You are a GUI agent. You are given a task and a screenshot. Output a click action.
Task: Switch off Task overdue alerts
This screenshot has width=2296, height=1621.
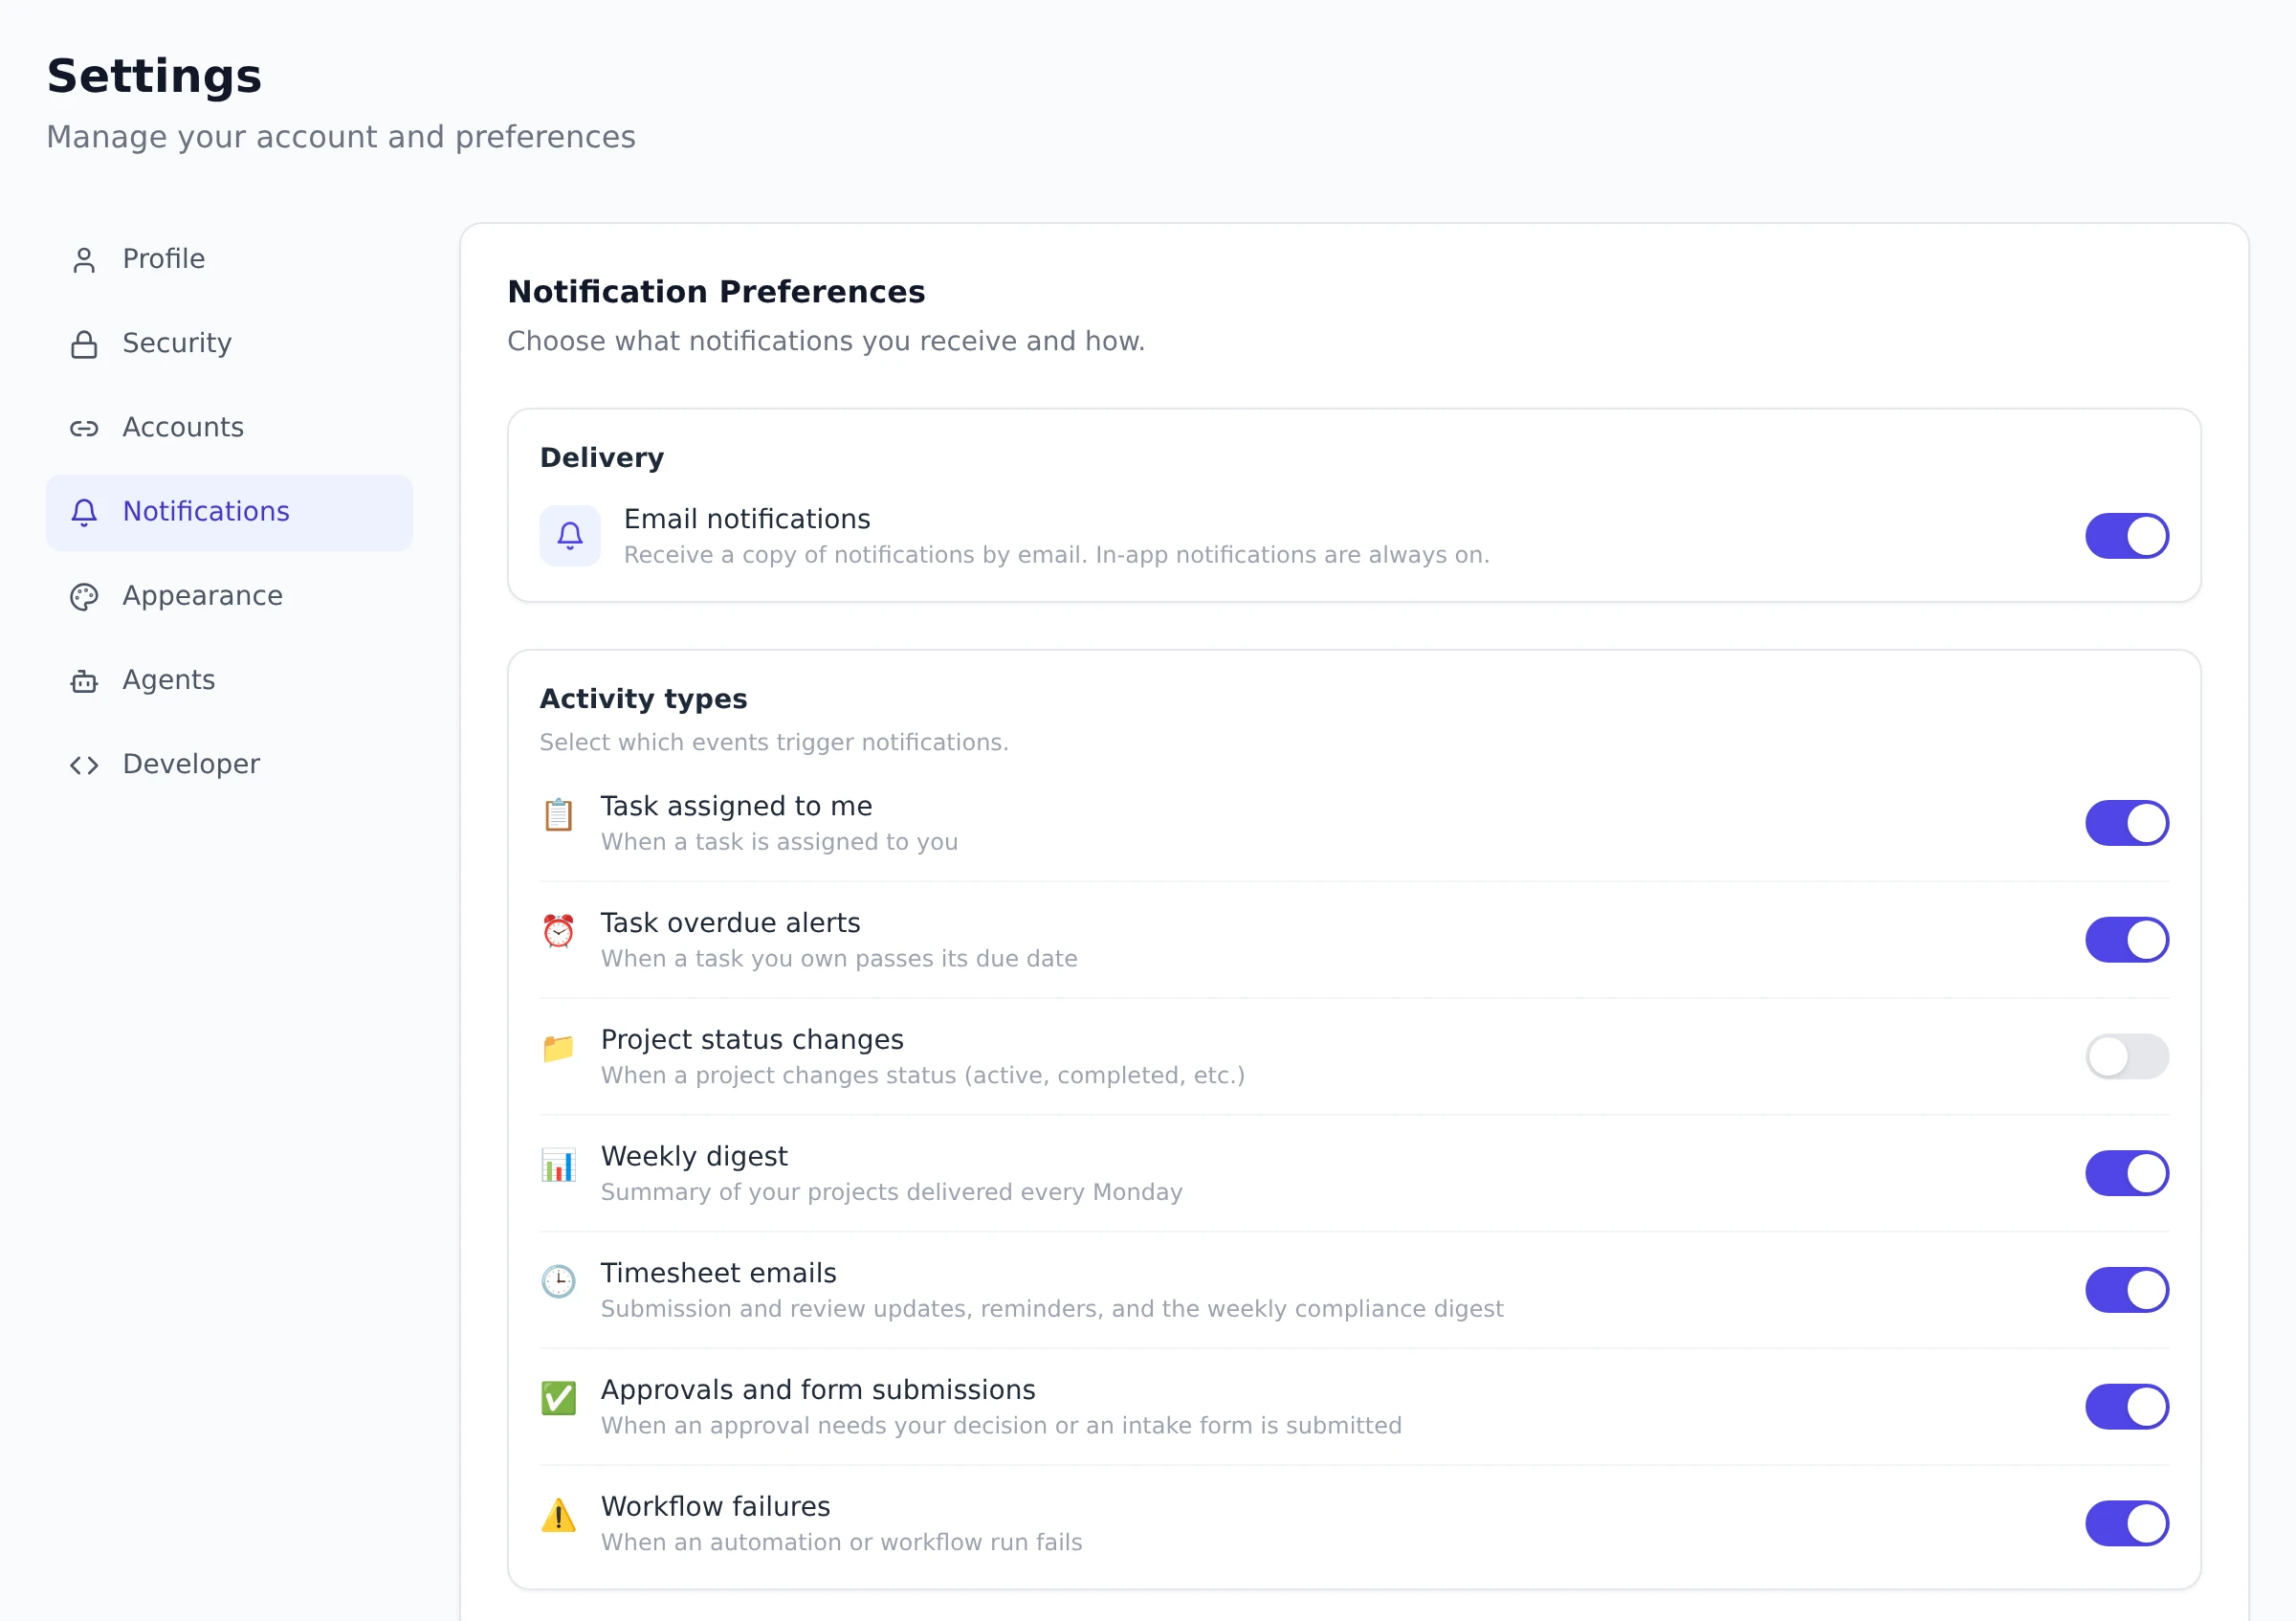[2126, 940]
